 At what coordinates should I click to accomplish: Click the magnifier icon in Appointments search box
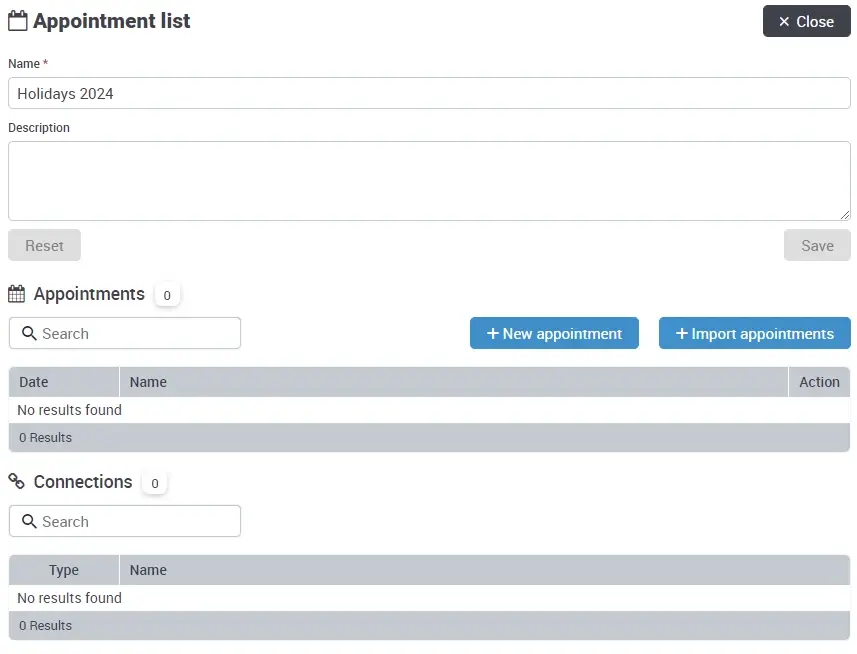pos(29,333)
